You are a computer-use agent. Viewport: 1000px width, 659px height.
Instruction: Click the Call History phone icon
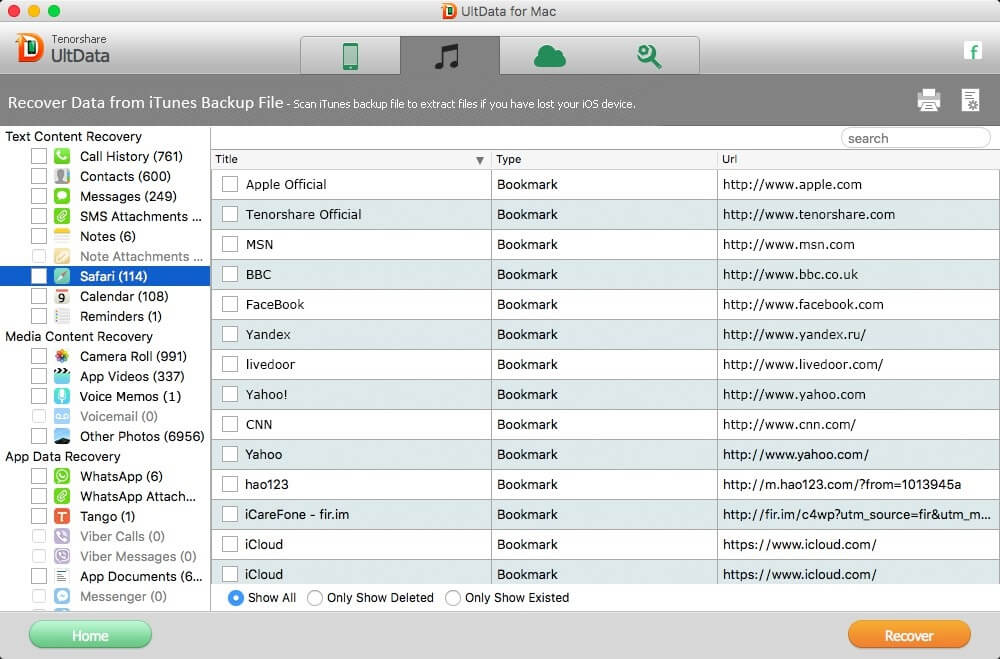62,156
